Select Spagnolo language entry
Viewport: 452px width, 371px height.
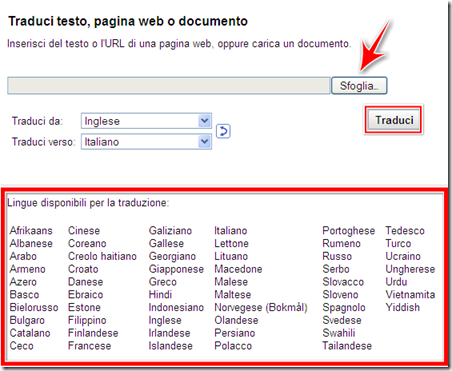click(x=344, y=307)
